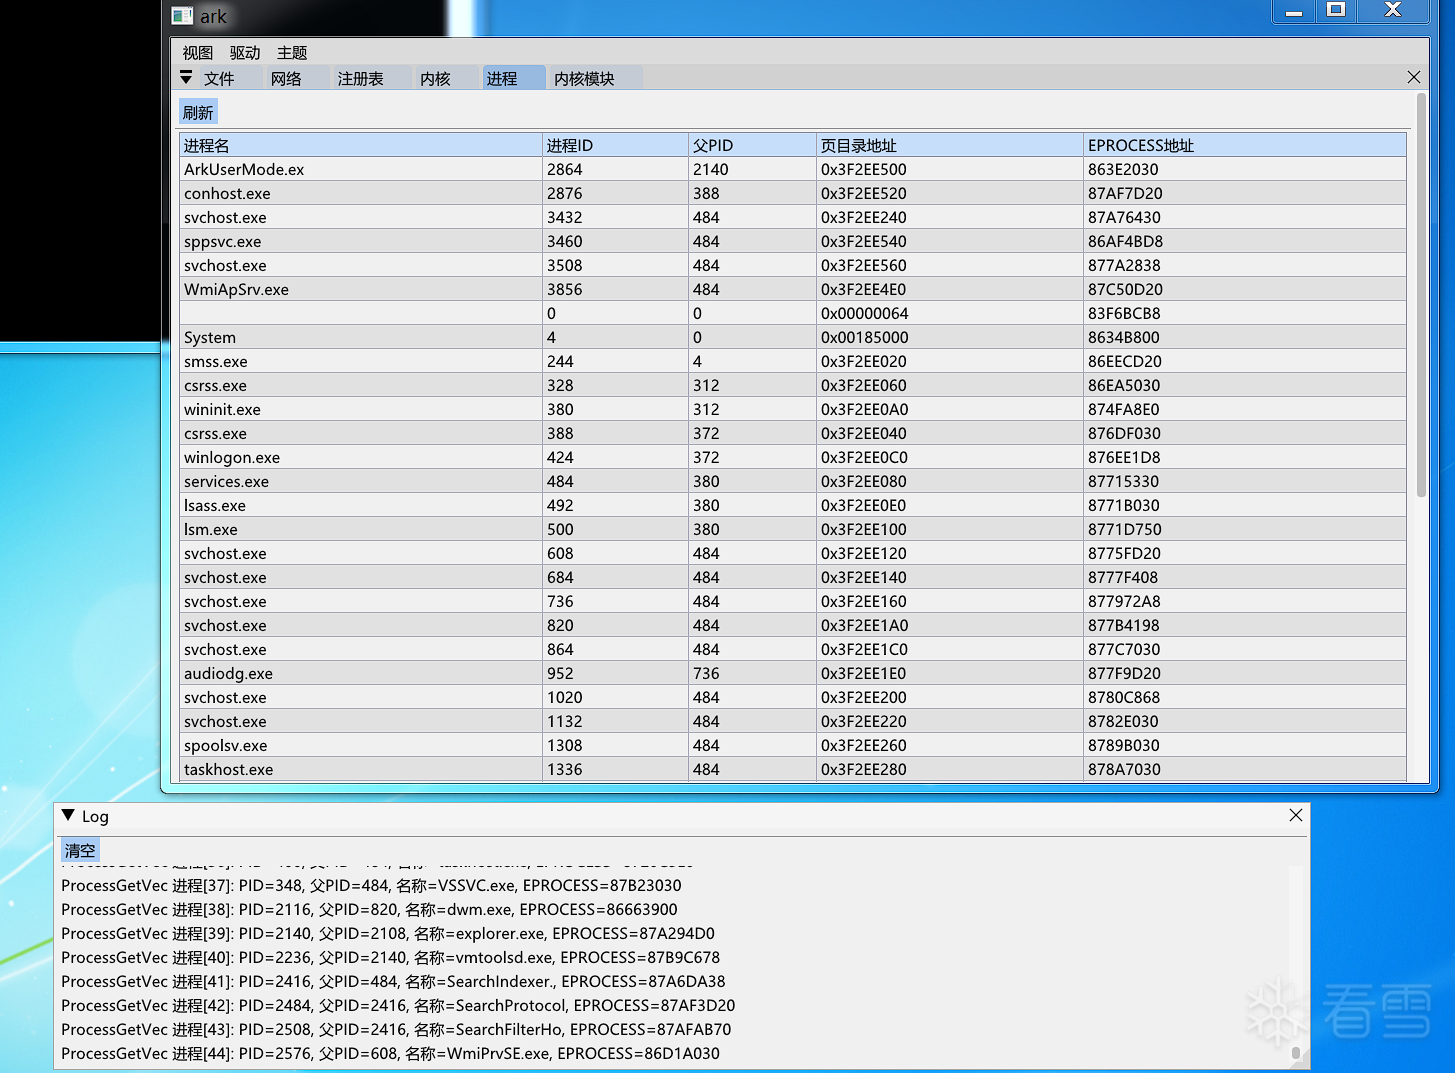The image size is (1455, 1073).
Task: Click the log line for explorer.exe
Action: pyautogui.click(x=388, y=933)
